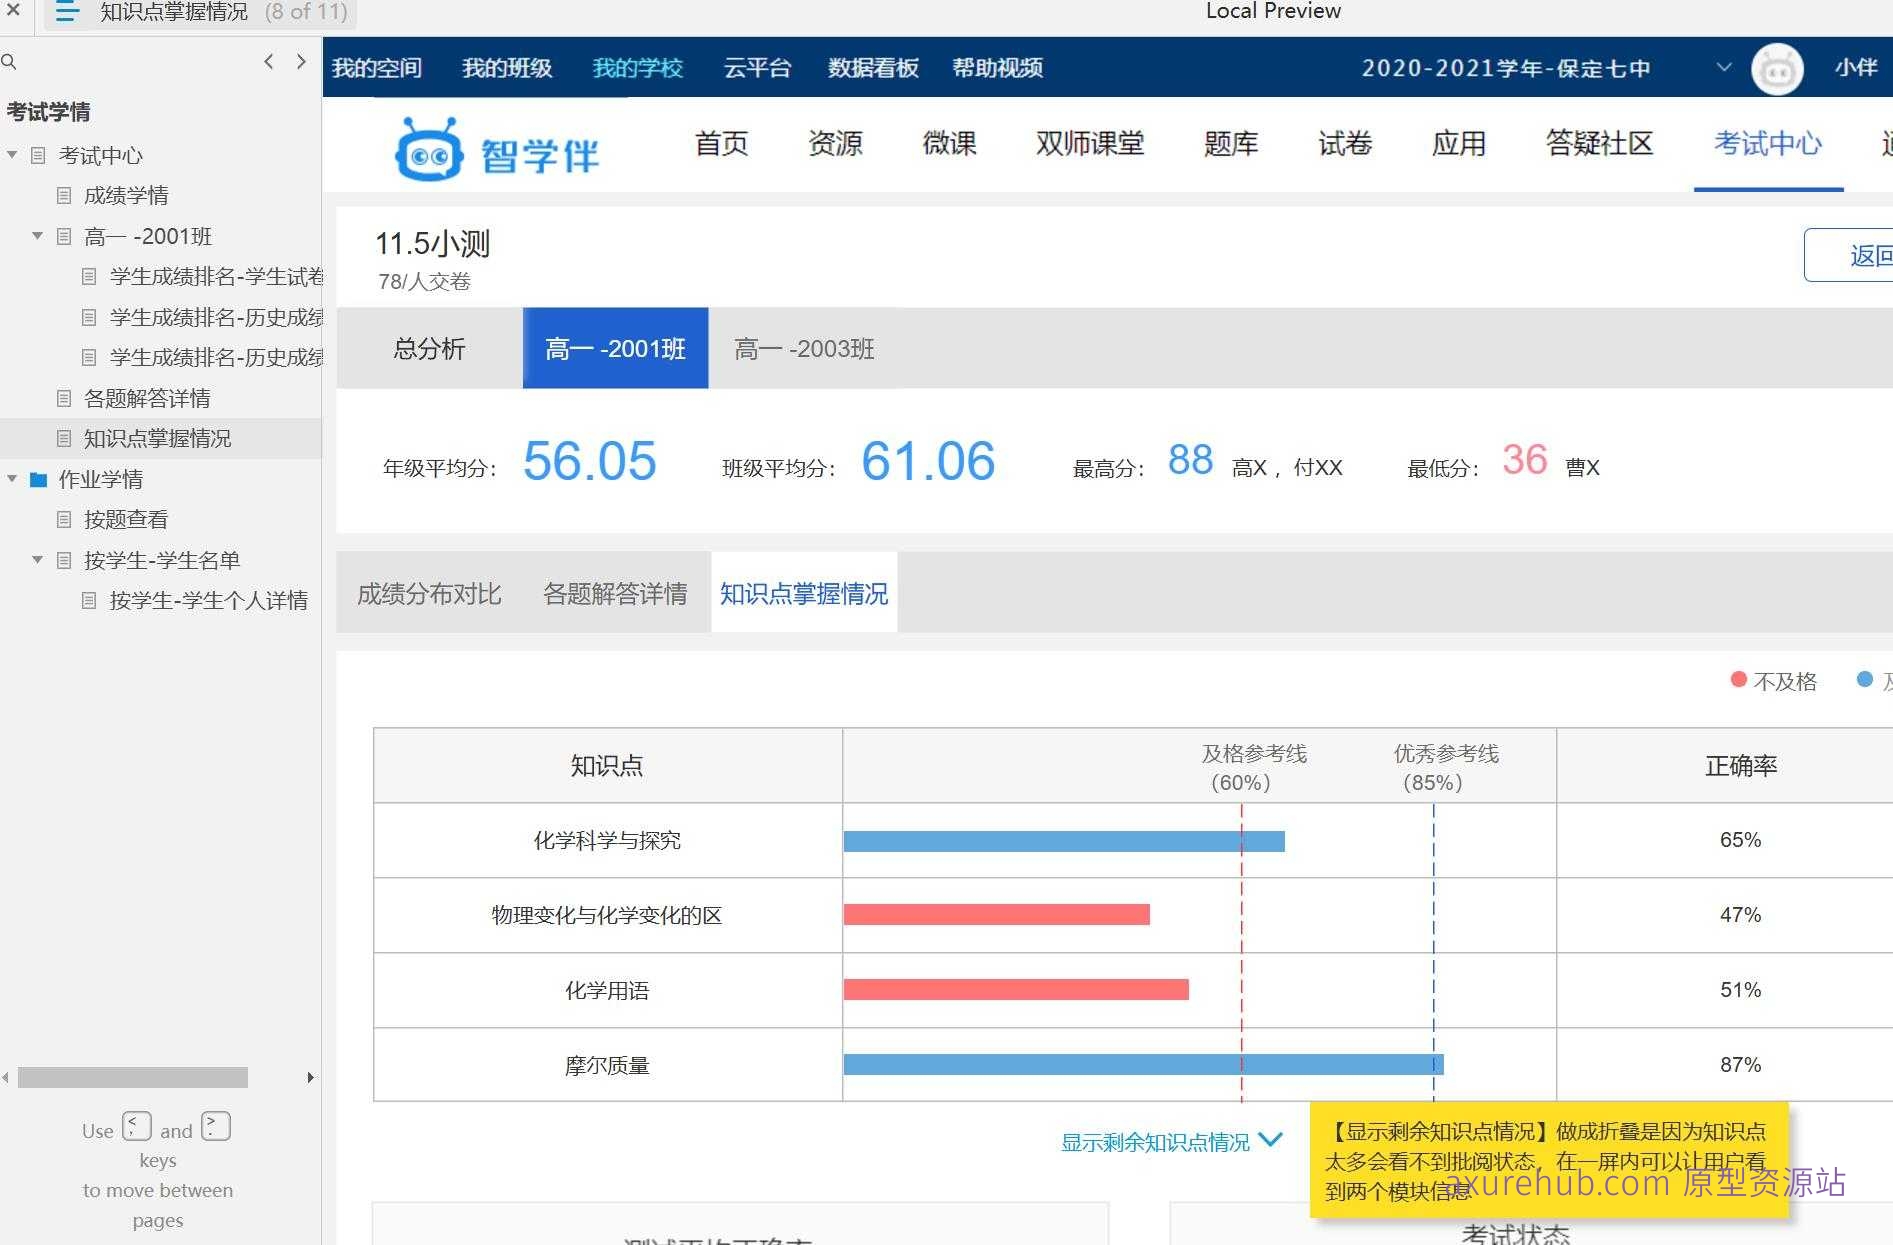
Task: Go to next page using the right chevron icon
Action: [300, 61]
